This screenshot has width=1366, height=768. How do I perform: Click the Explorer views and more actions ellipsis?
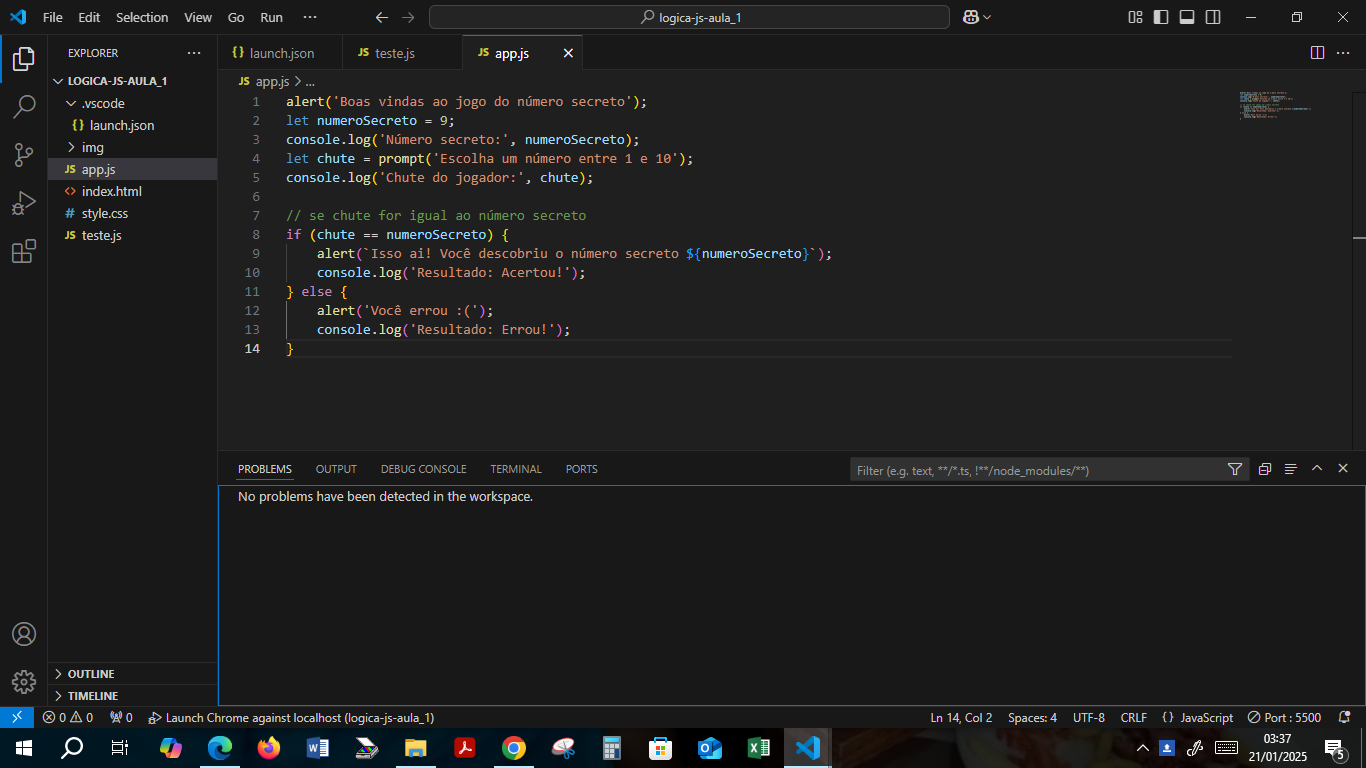[x=194, y=53]
